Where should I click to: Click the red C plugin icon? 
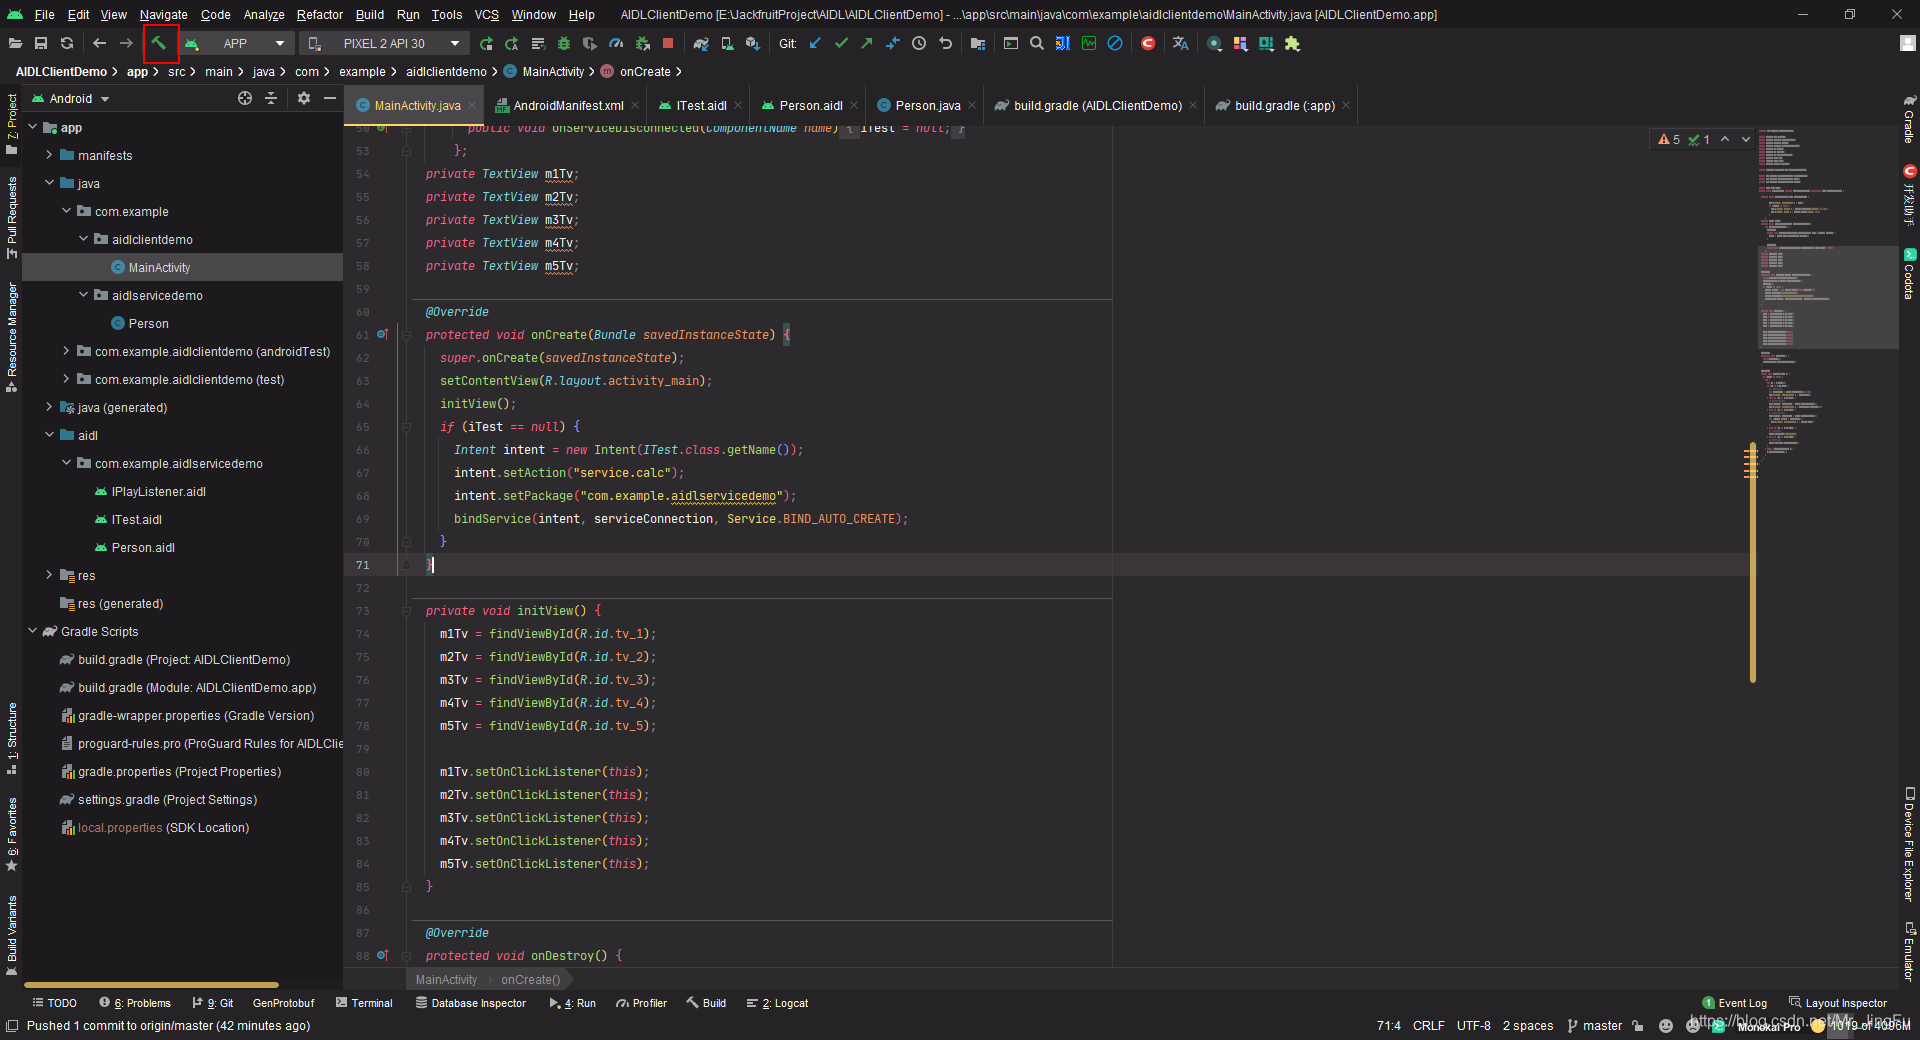pyautogui.click(x=1148, y=43)
